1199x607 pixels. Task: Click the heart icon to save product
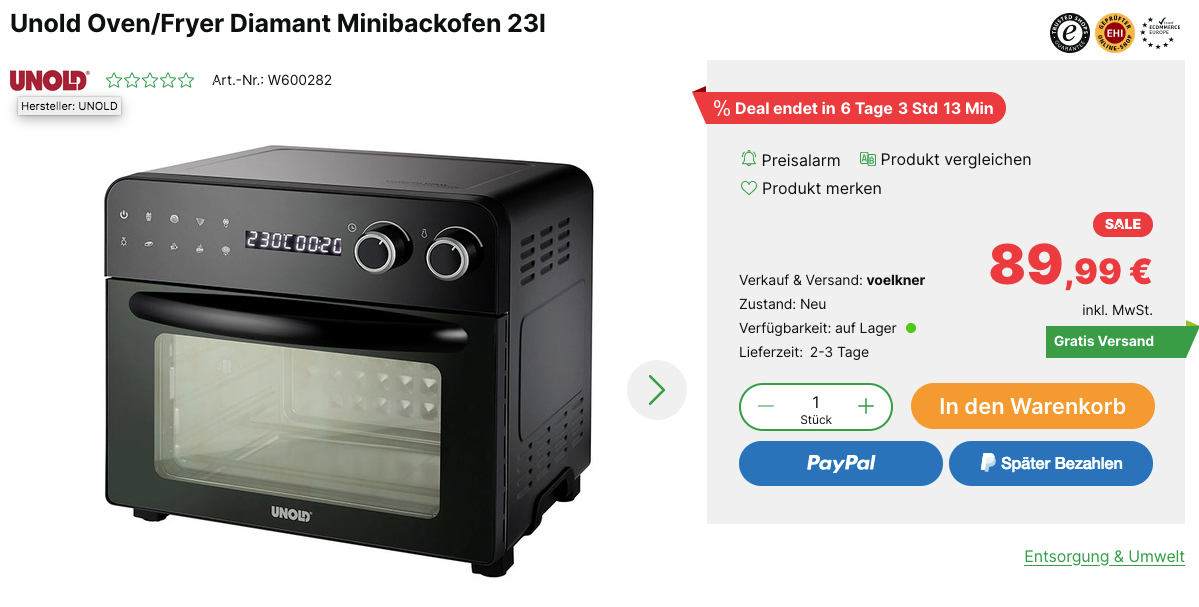[749, 188]
